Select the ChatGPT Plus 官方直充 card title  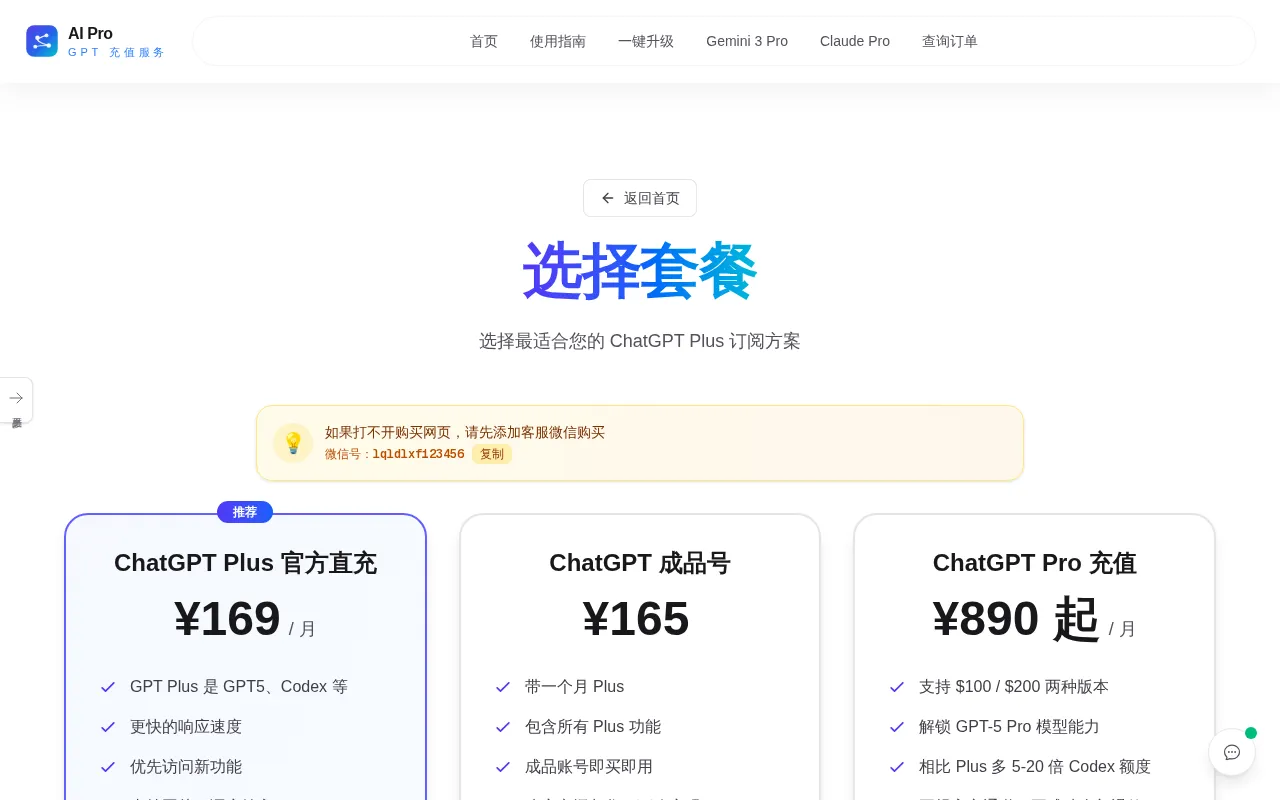[245, 563]
